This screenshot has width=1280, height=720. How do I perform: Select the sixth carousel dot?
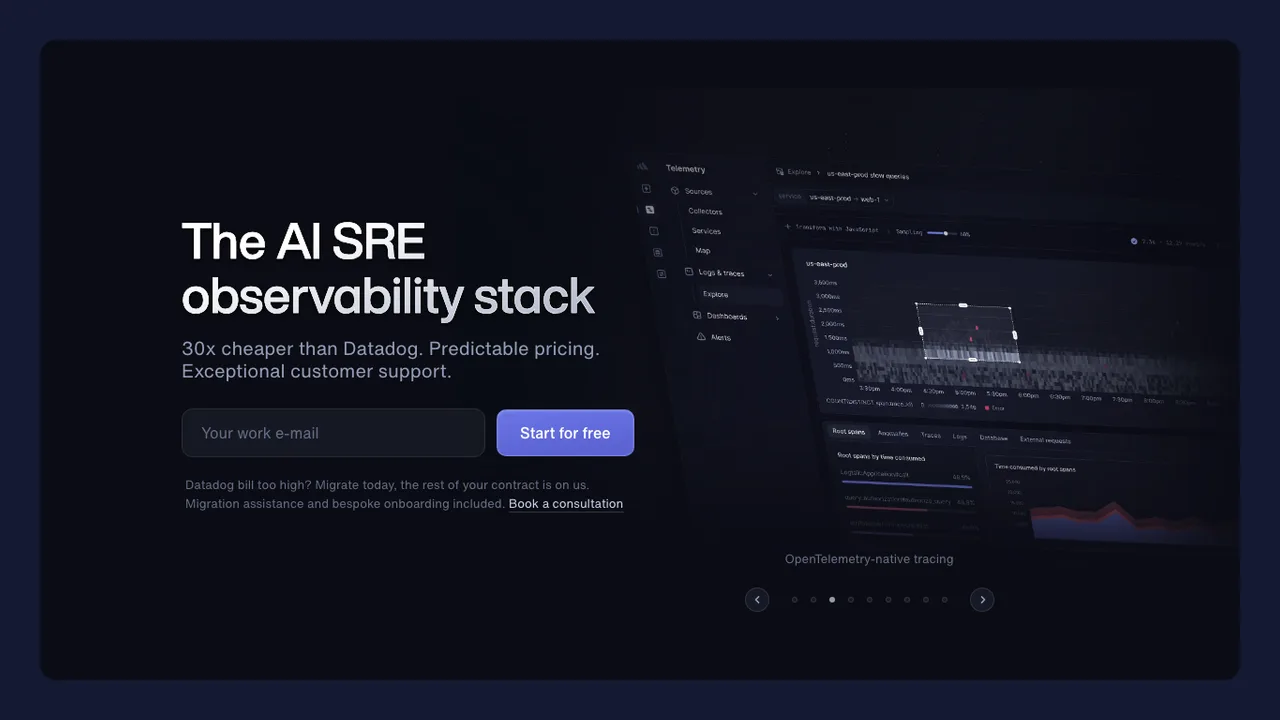pyautogui.click(x=888, y=600)
